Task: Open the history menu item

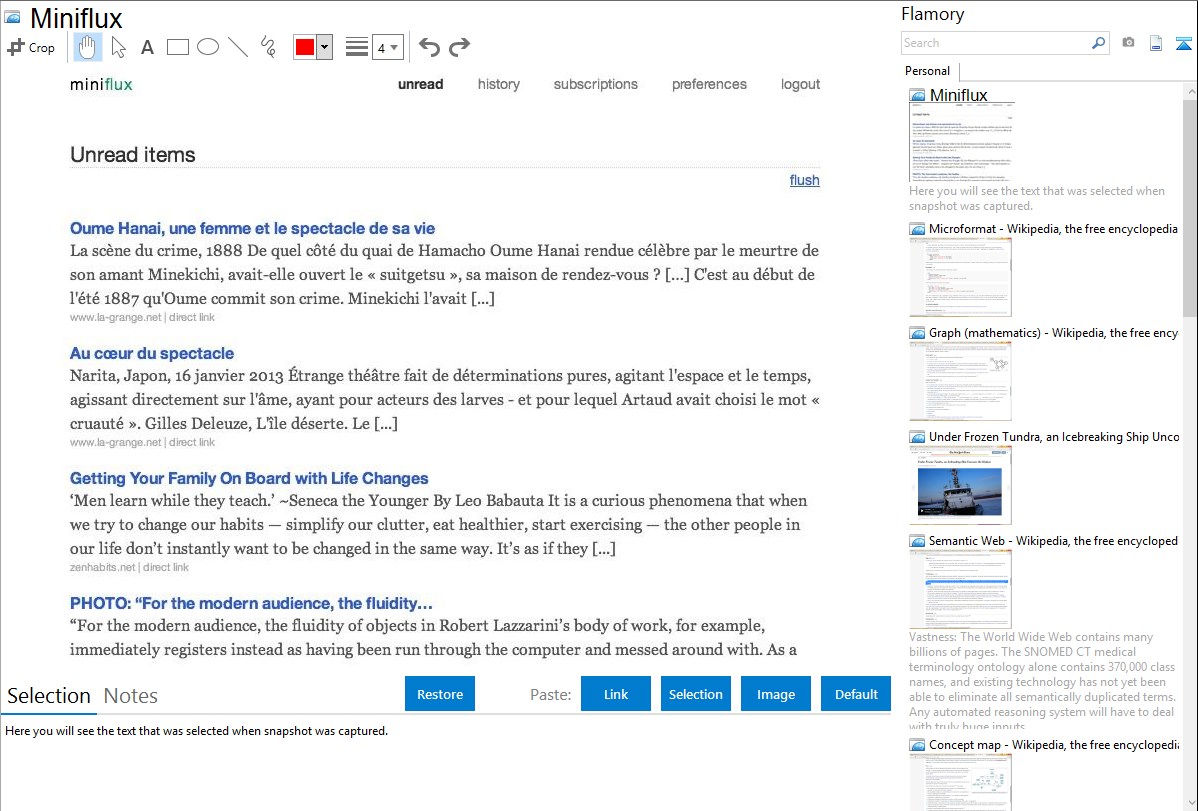Action: tap(499, 84)
